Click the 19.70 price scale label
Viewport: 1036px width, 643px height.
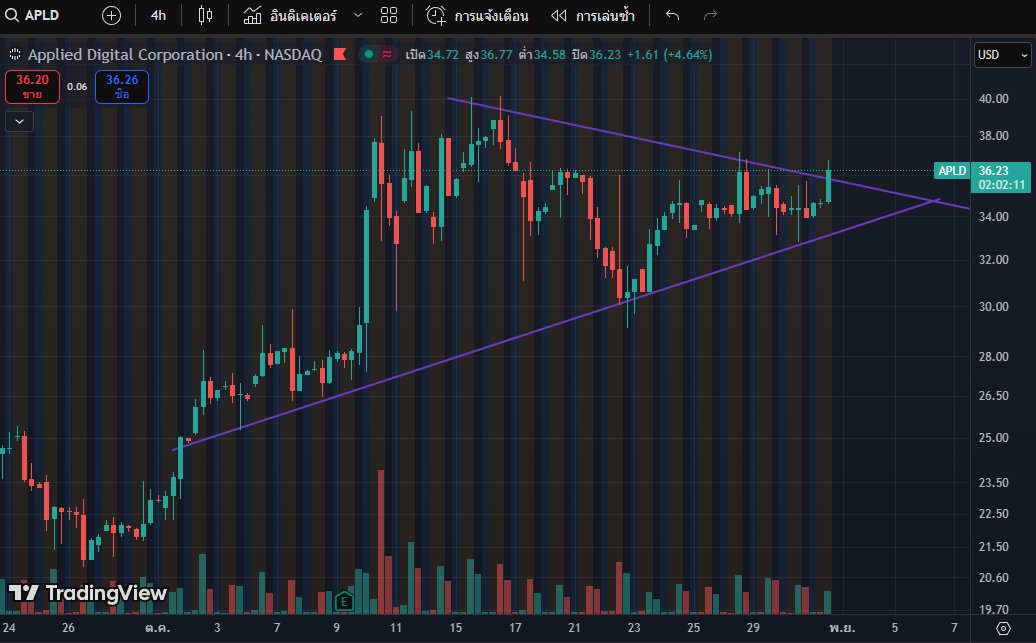[x=994, y=609]
